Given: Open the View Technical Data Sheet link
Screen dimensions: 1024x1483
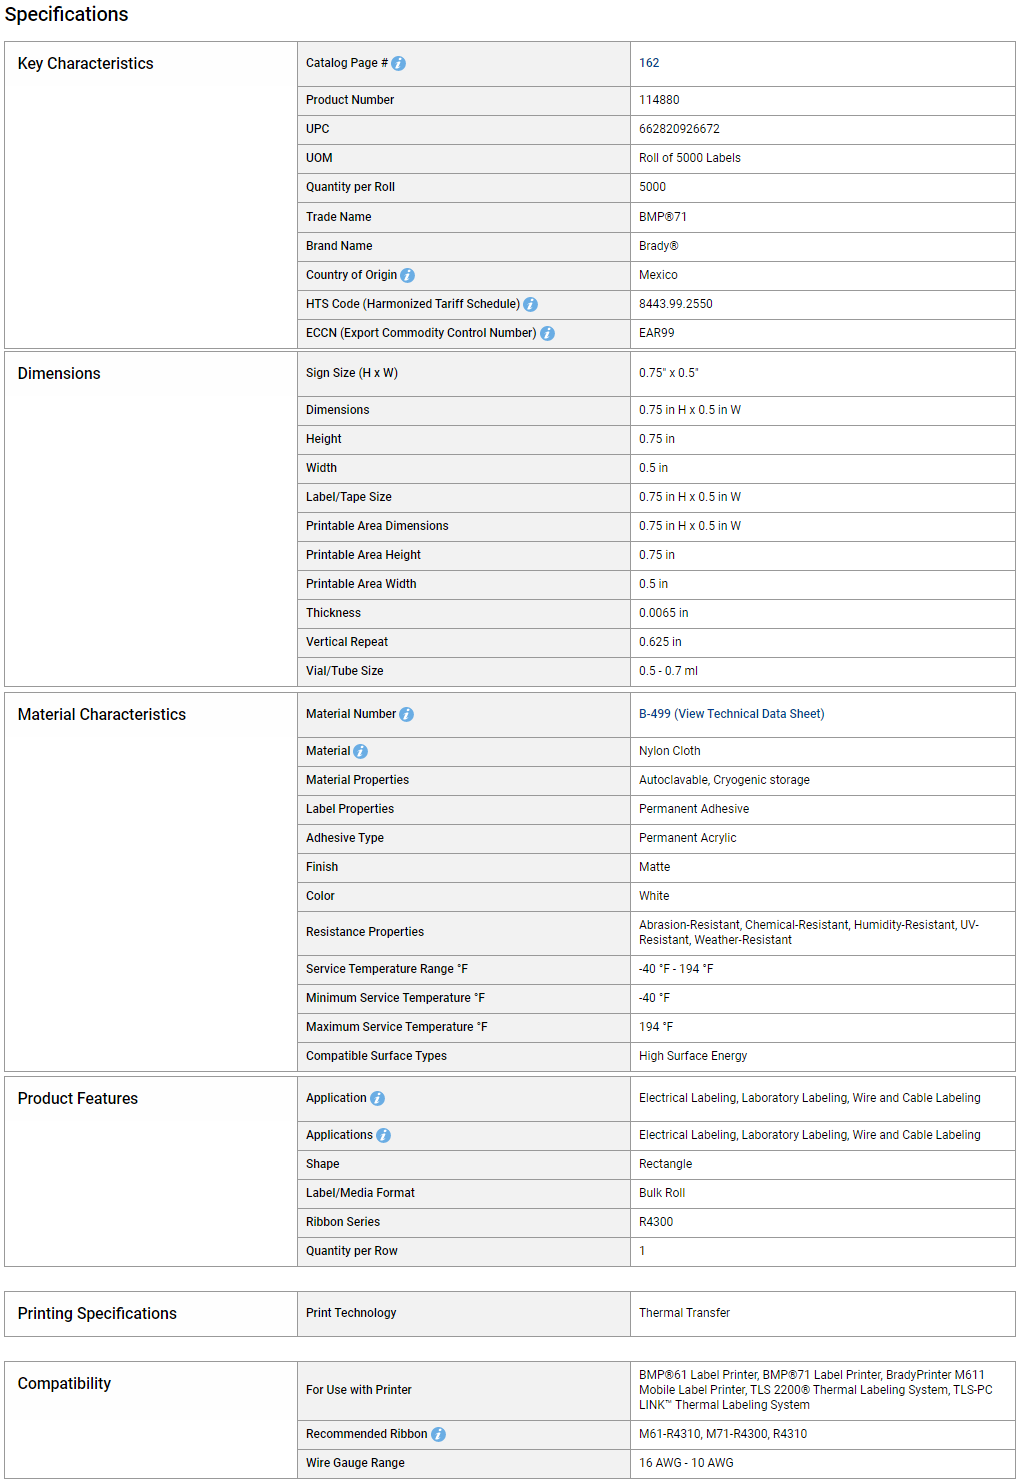Looking at the screenshot, I should [x=749, y=714].
